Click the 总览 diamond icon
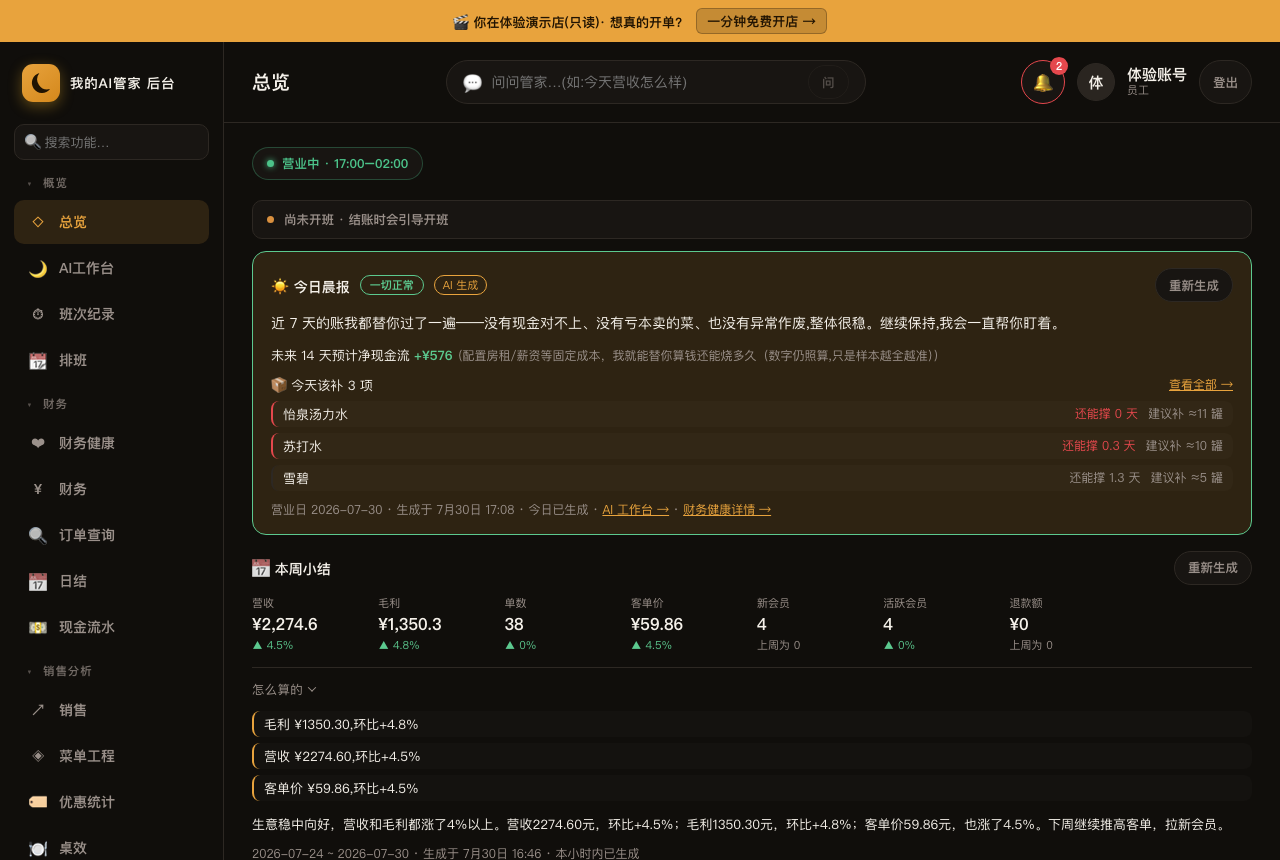This screenshot has width=1280, height=860. pos(38,222)
